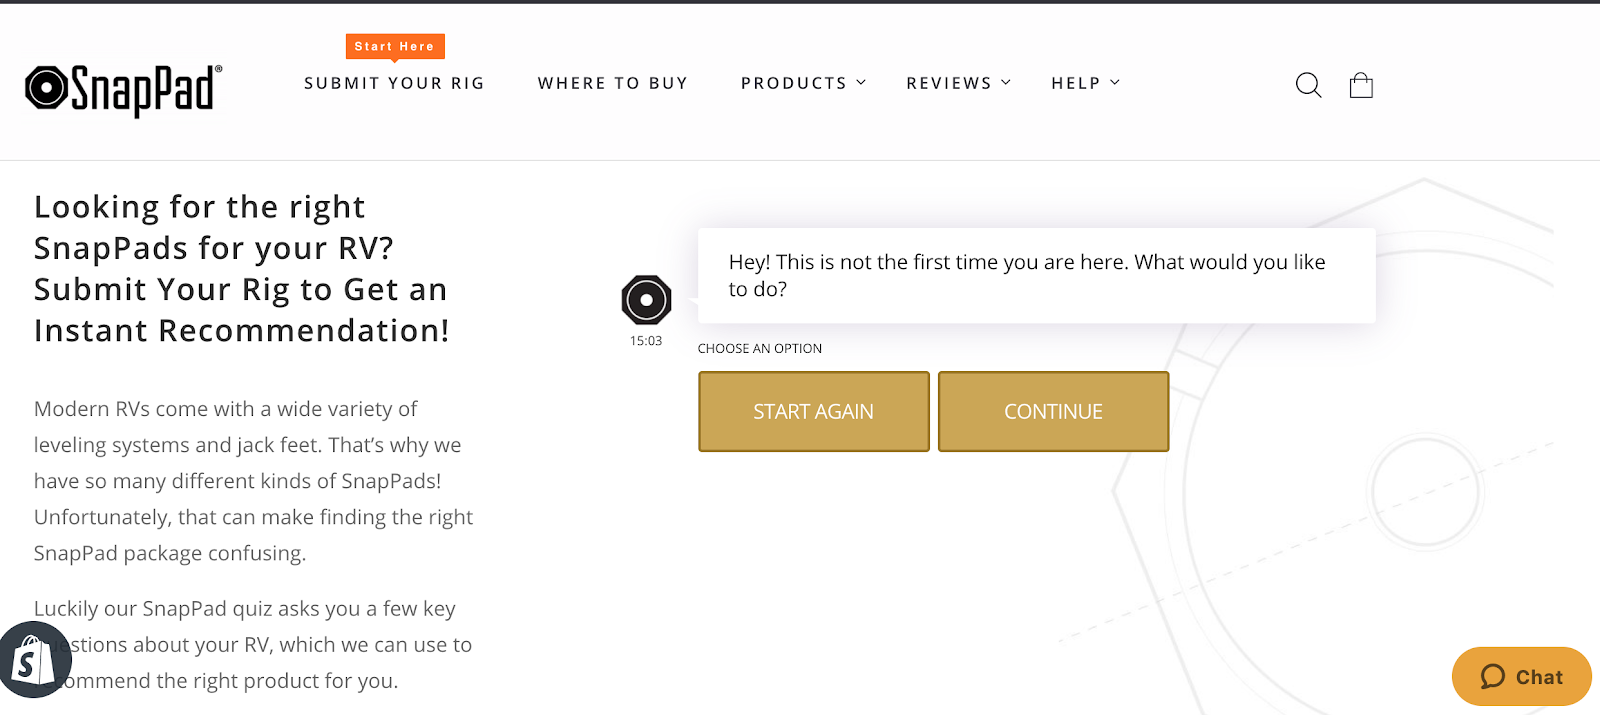This screenshot has height=715, width=1600.
Task: Choose the CONTINUE option
Action: 1054,412
